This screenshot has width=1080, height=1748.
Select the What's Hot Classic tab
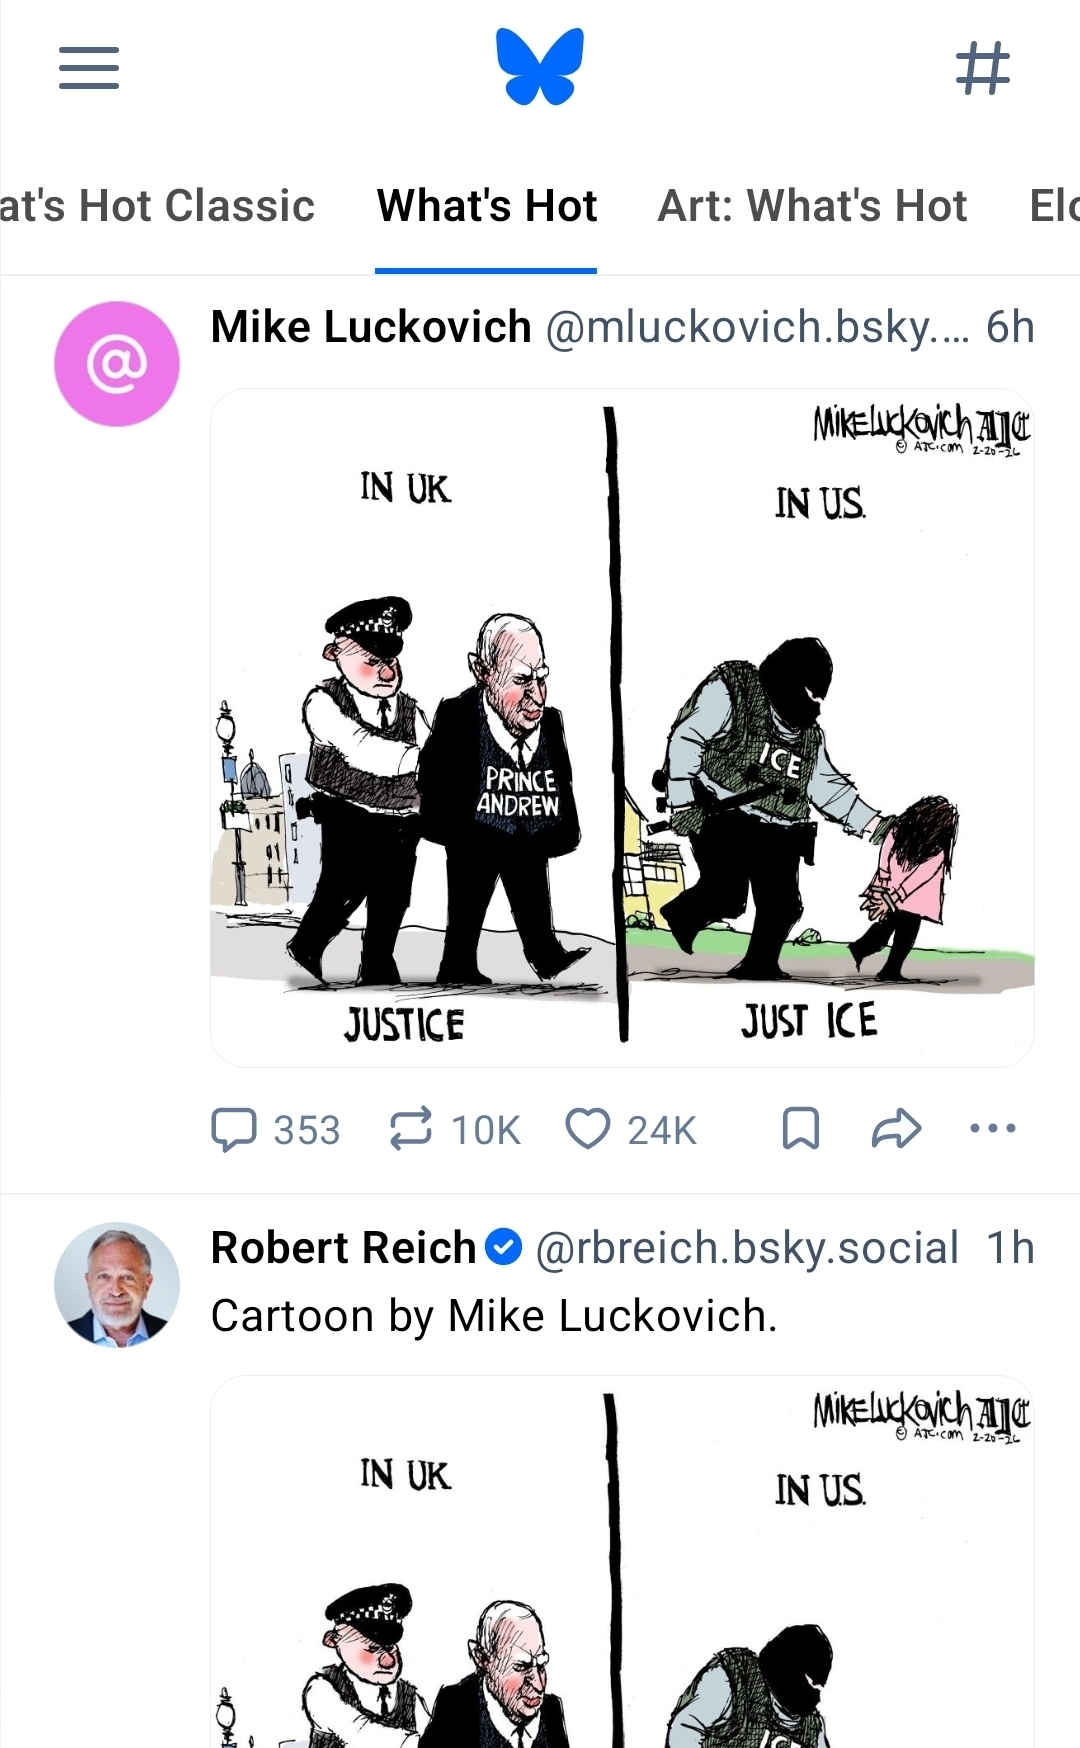pos(157,206)
